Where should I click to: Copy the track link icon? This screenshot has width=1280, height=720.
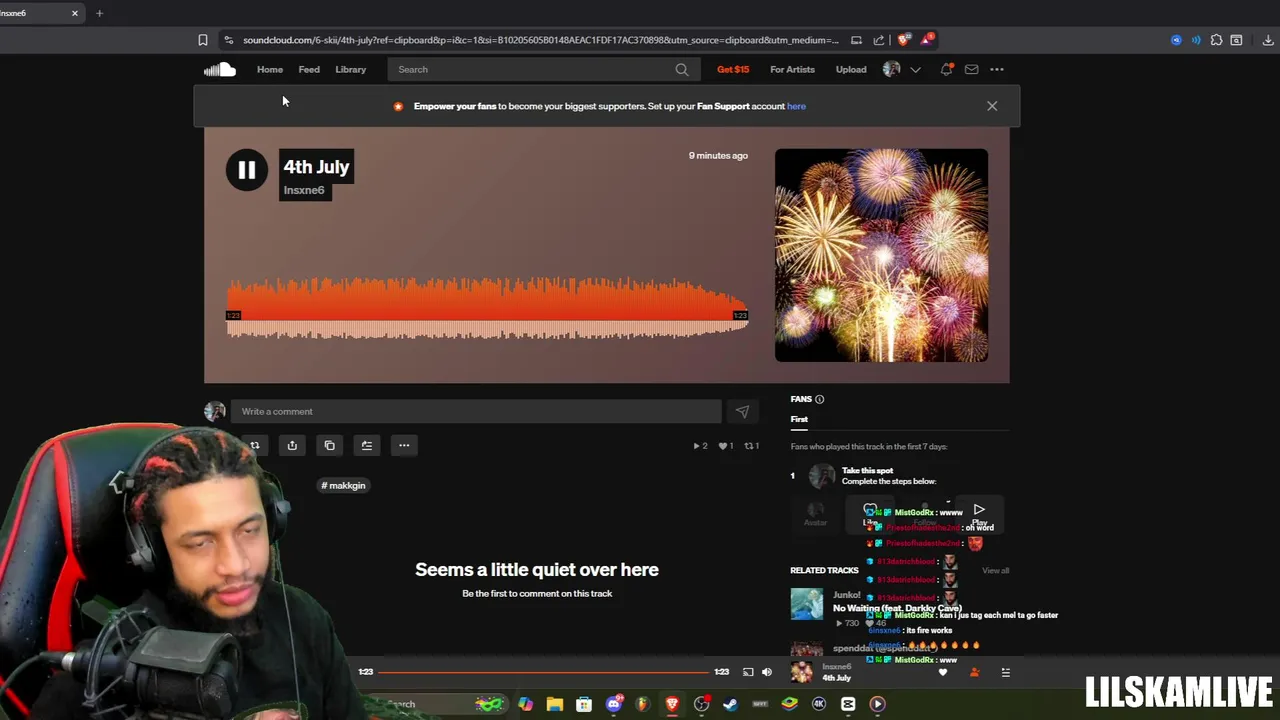coord(329,445)
